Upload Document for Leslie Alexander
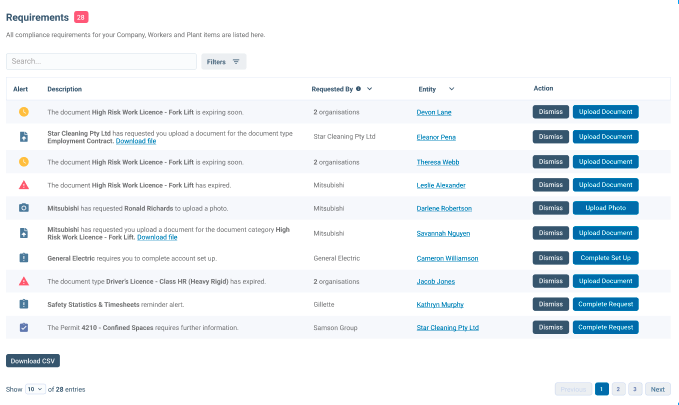The image size is (679, 405). tap(605, 185)
